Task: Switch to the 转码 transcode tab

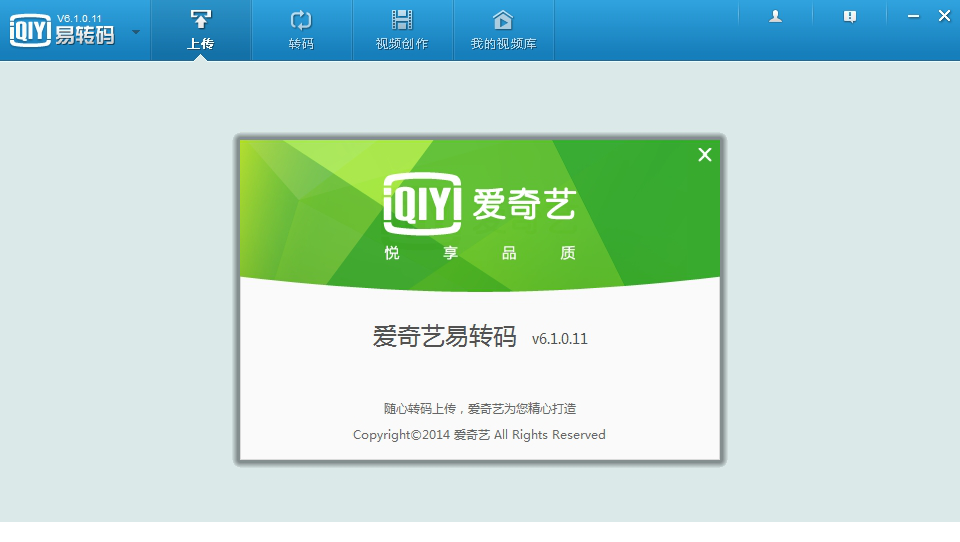Action: [301, 31]
